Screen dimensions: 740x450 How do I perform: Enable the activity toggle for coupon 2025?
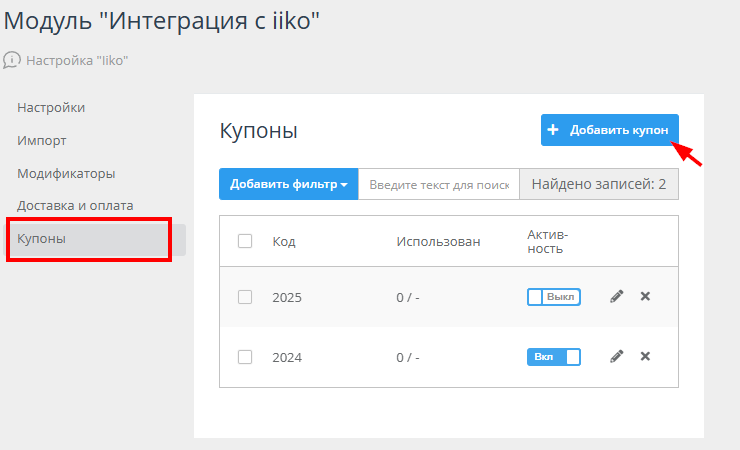pos(553,297)
